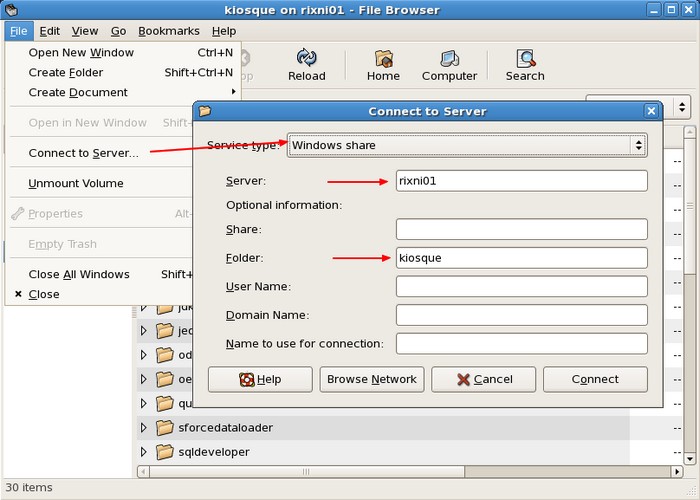
Task: Click the Browse Network button
Action: tap(372, 379)
